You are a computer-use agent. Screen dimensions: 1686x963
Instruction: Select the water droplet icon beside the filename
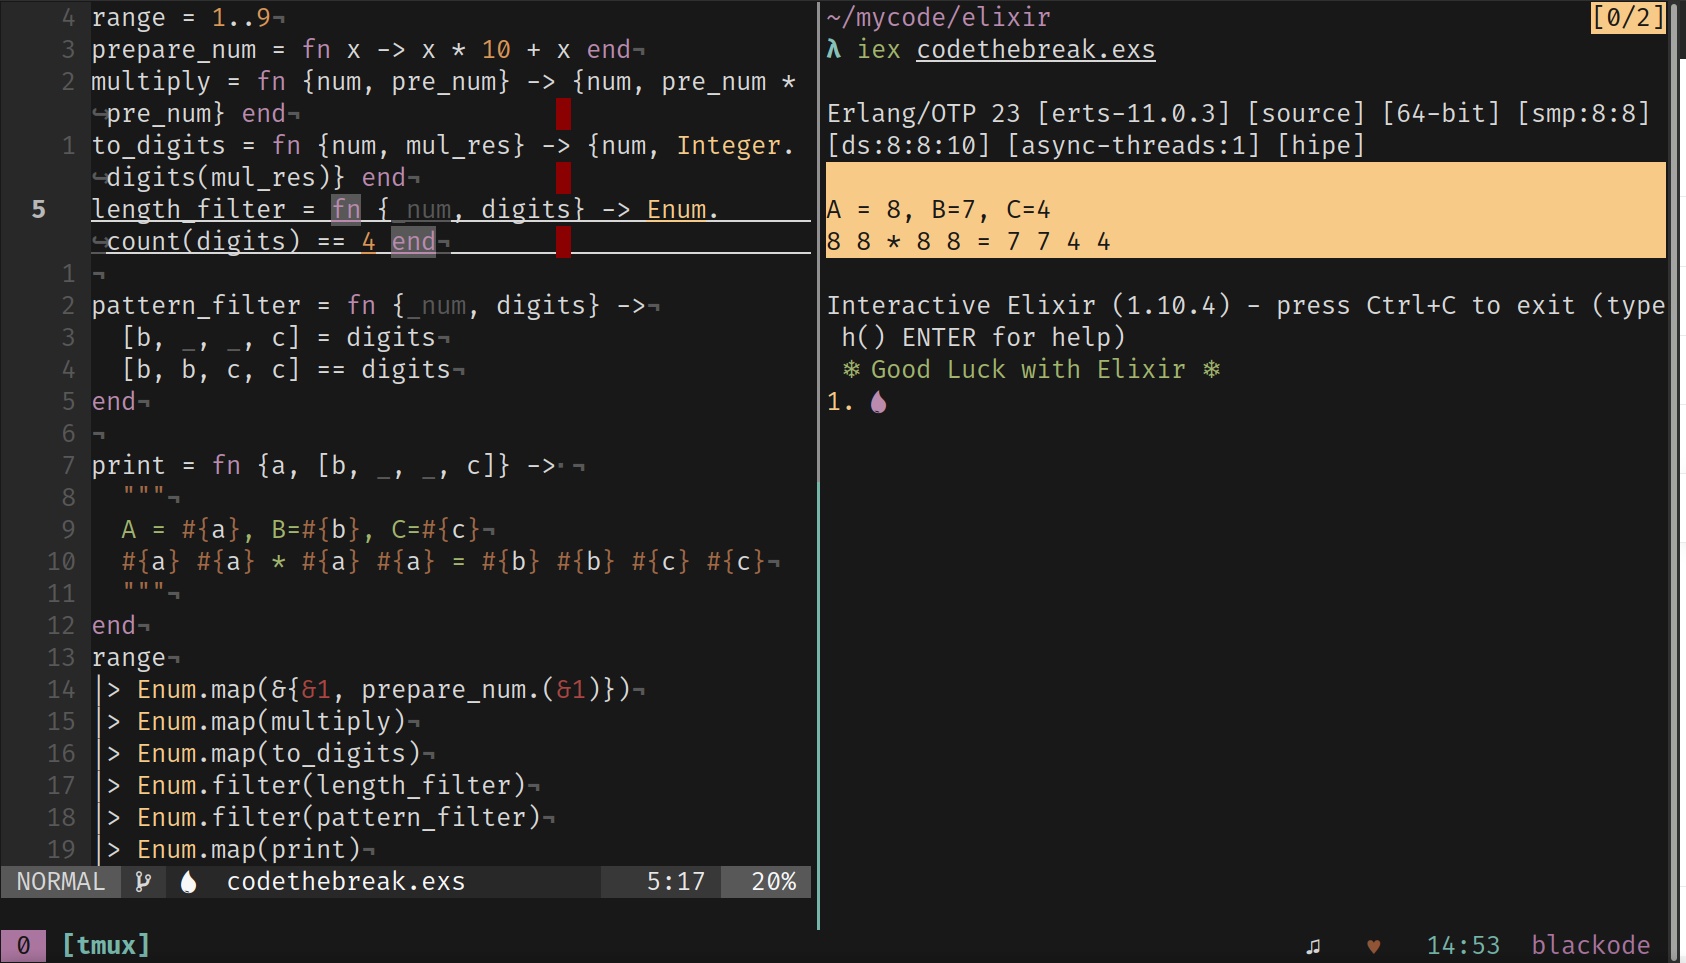click(188, 881)
